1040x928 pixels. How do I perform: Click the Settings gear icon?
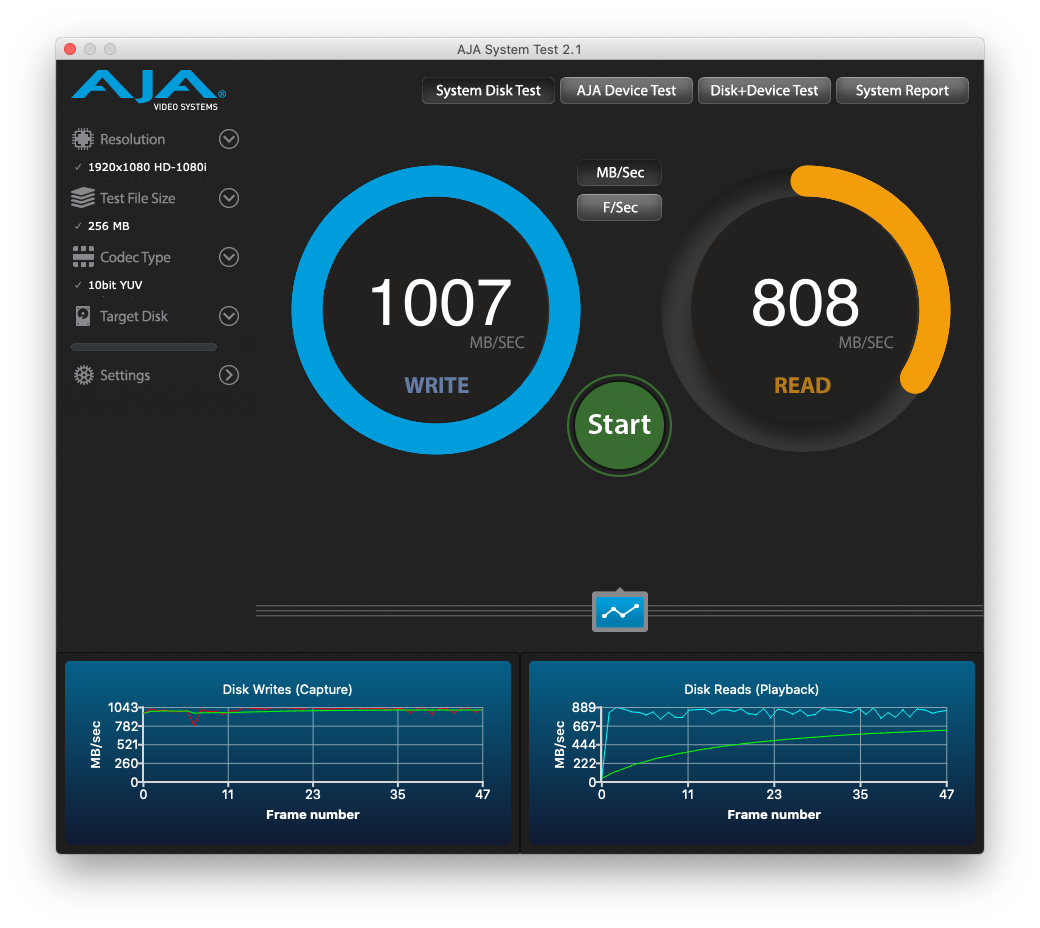click(x=84, y=375)
